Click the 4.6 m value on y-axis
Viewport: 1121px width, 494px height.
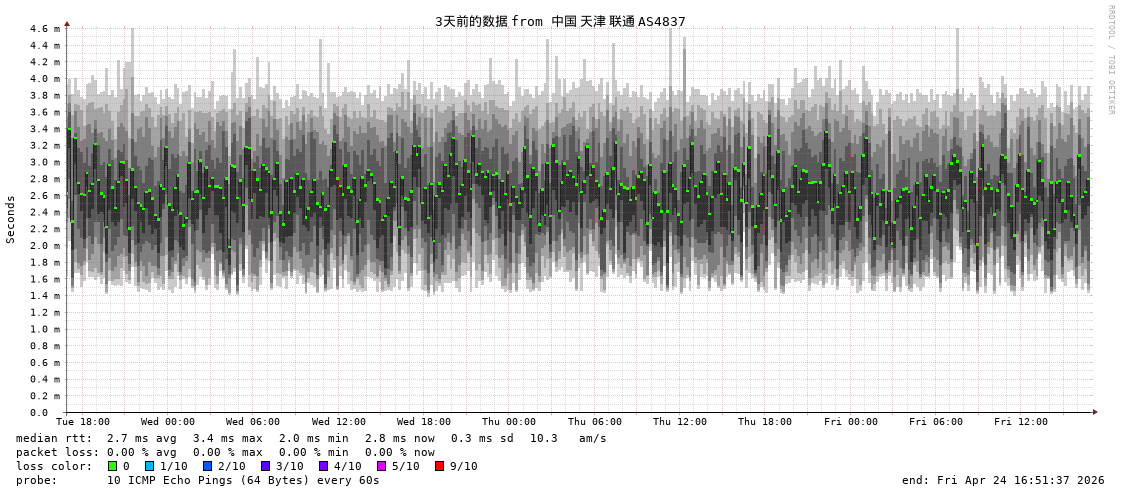coord(45,29)
